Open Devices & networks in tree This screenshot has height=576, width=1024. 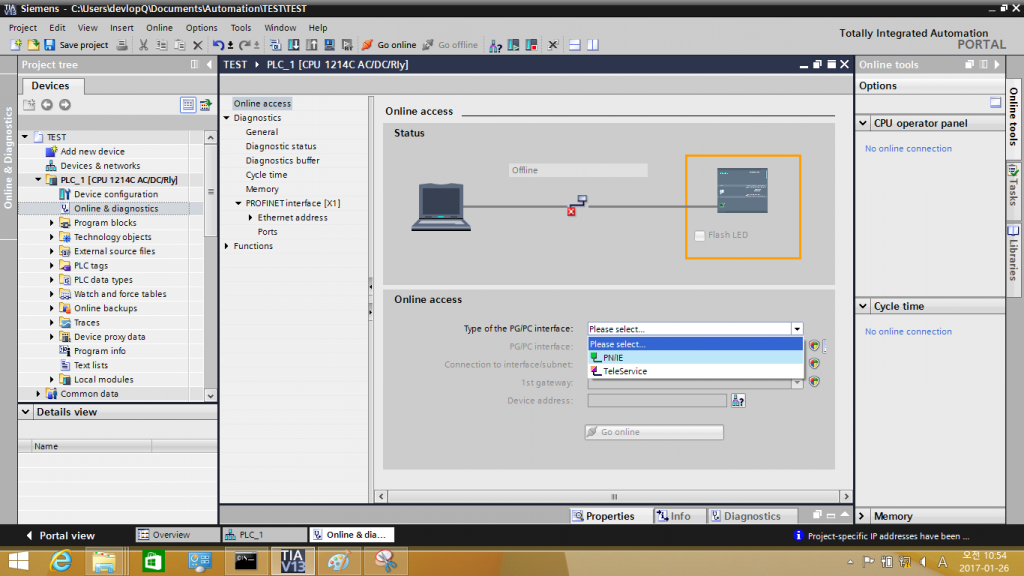[100, 166]
